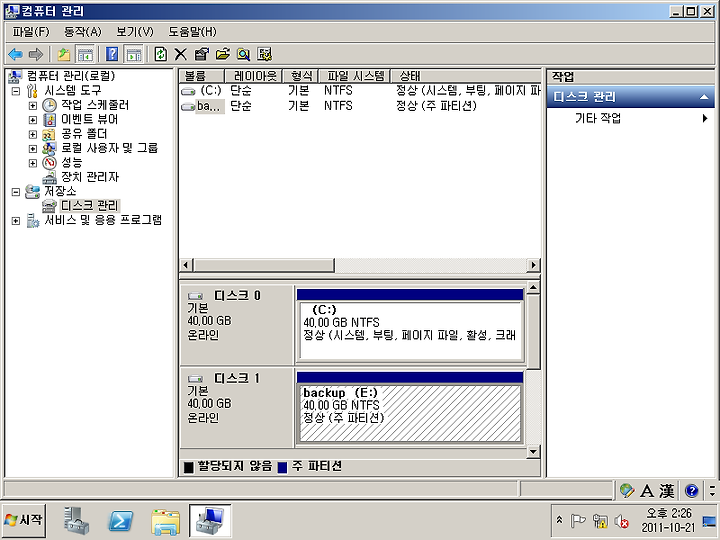Click the muted volume tray icon
The image size is (720, 540).
click(622, 521)
